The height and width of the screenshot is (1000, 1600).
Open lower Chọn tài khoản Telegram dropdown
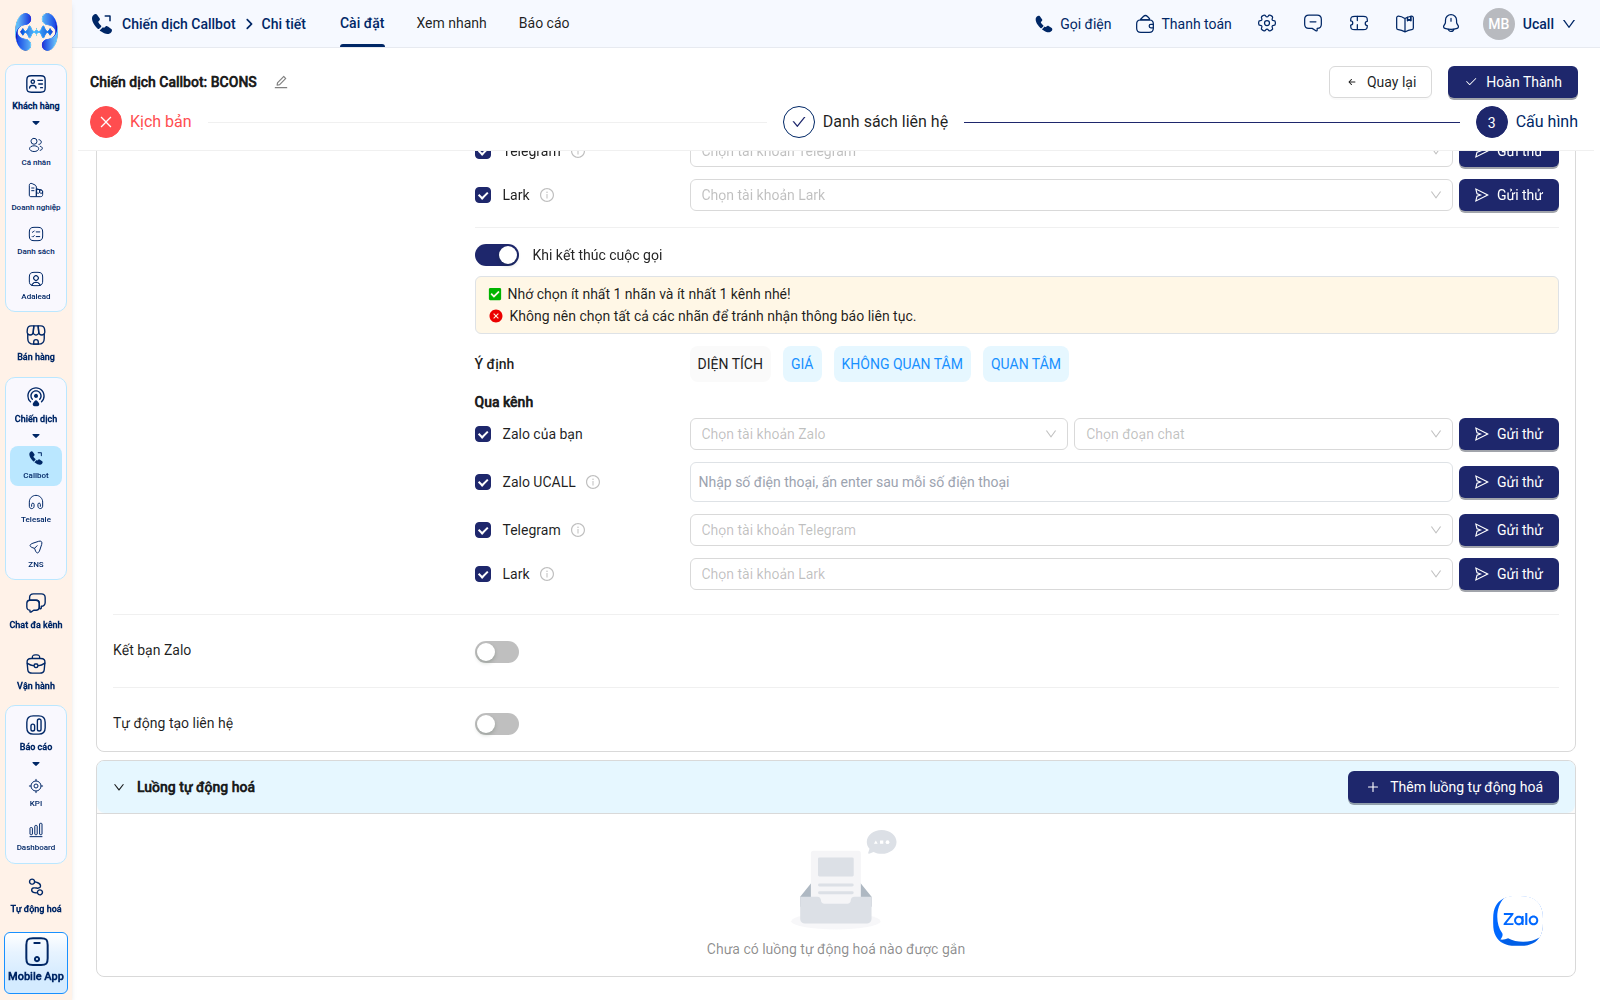1071,530
